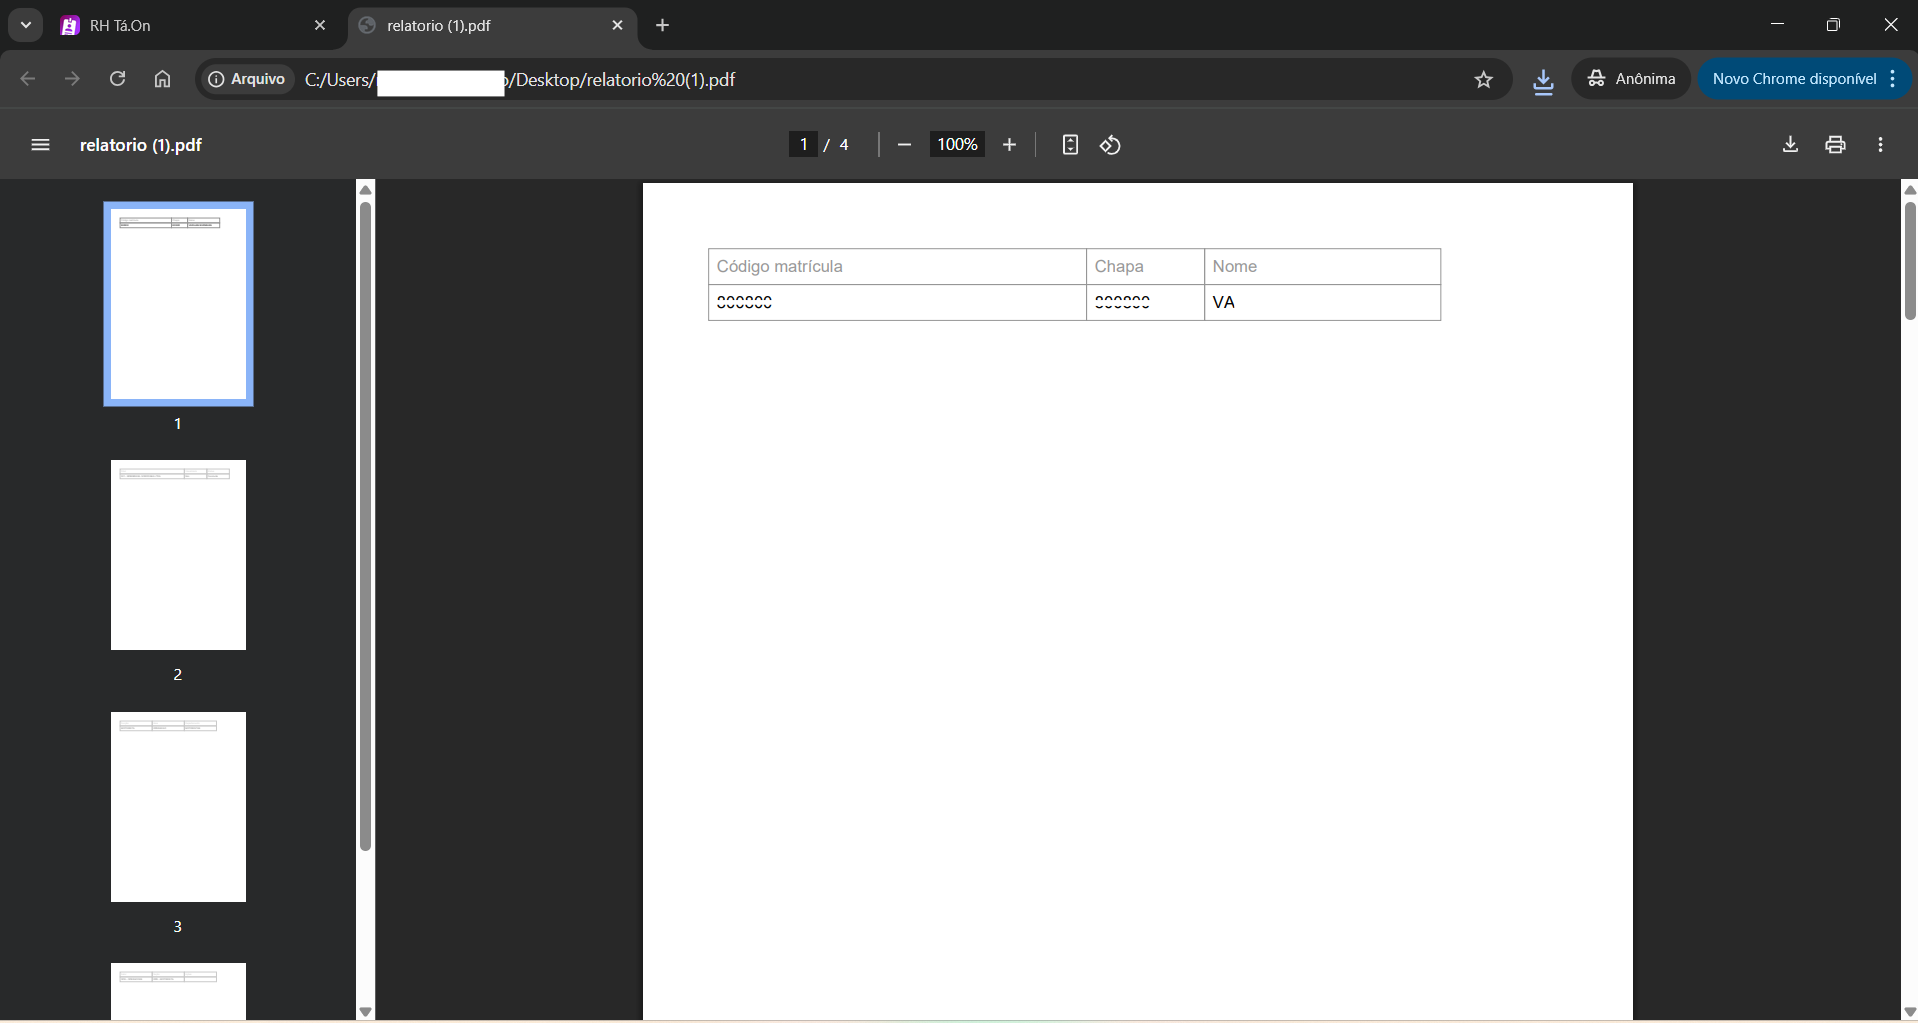Click the page number input field
This screenshot has width=1918, height=1023.
[x=803, y=145]
